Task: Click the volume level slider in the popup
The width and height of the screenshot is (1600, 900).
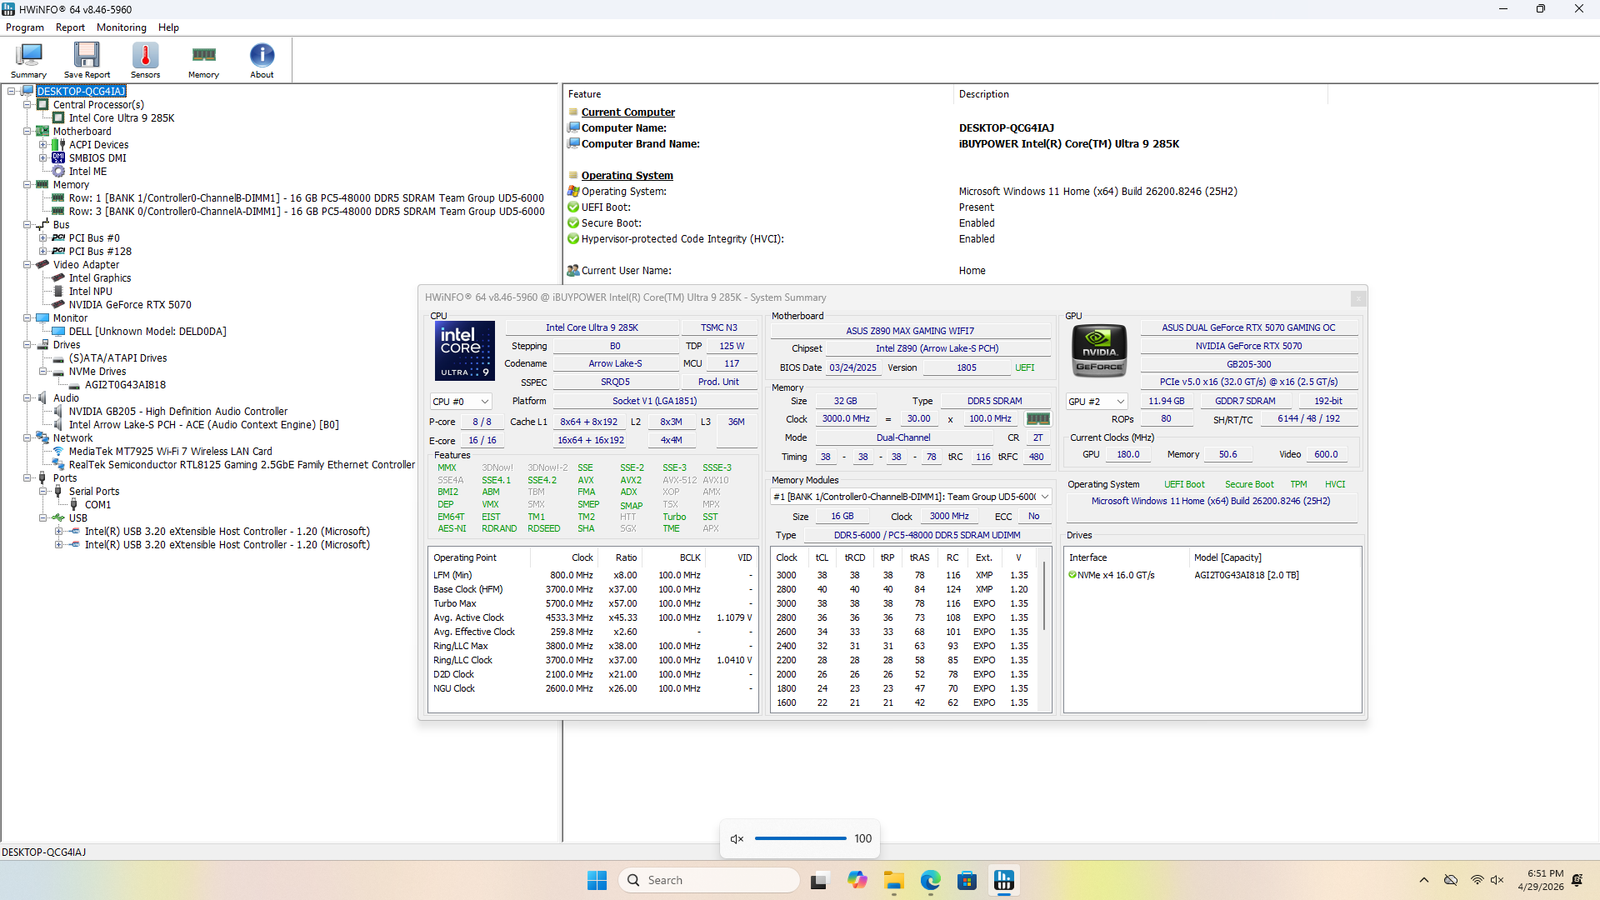Action: (x=800, y=839)
